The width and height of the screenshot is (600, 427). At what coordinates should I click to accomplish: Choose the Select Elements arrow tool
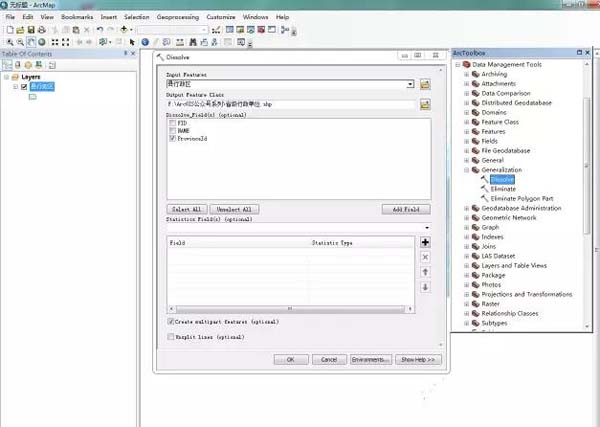pyautogui.click(x=132, y=42)
